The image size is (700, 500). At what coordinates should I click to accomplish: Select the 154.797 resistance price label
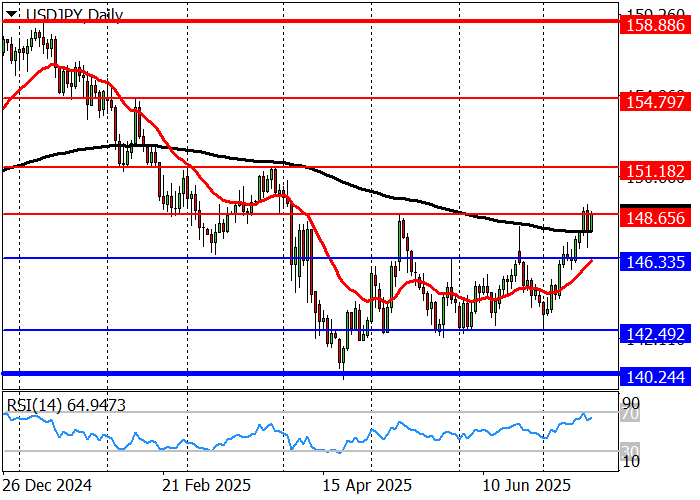(655, 102)
